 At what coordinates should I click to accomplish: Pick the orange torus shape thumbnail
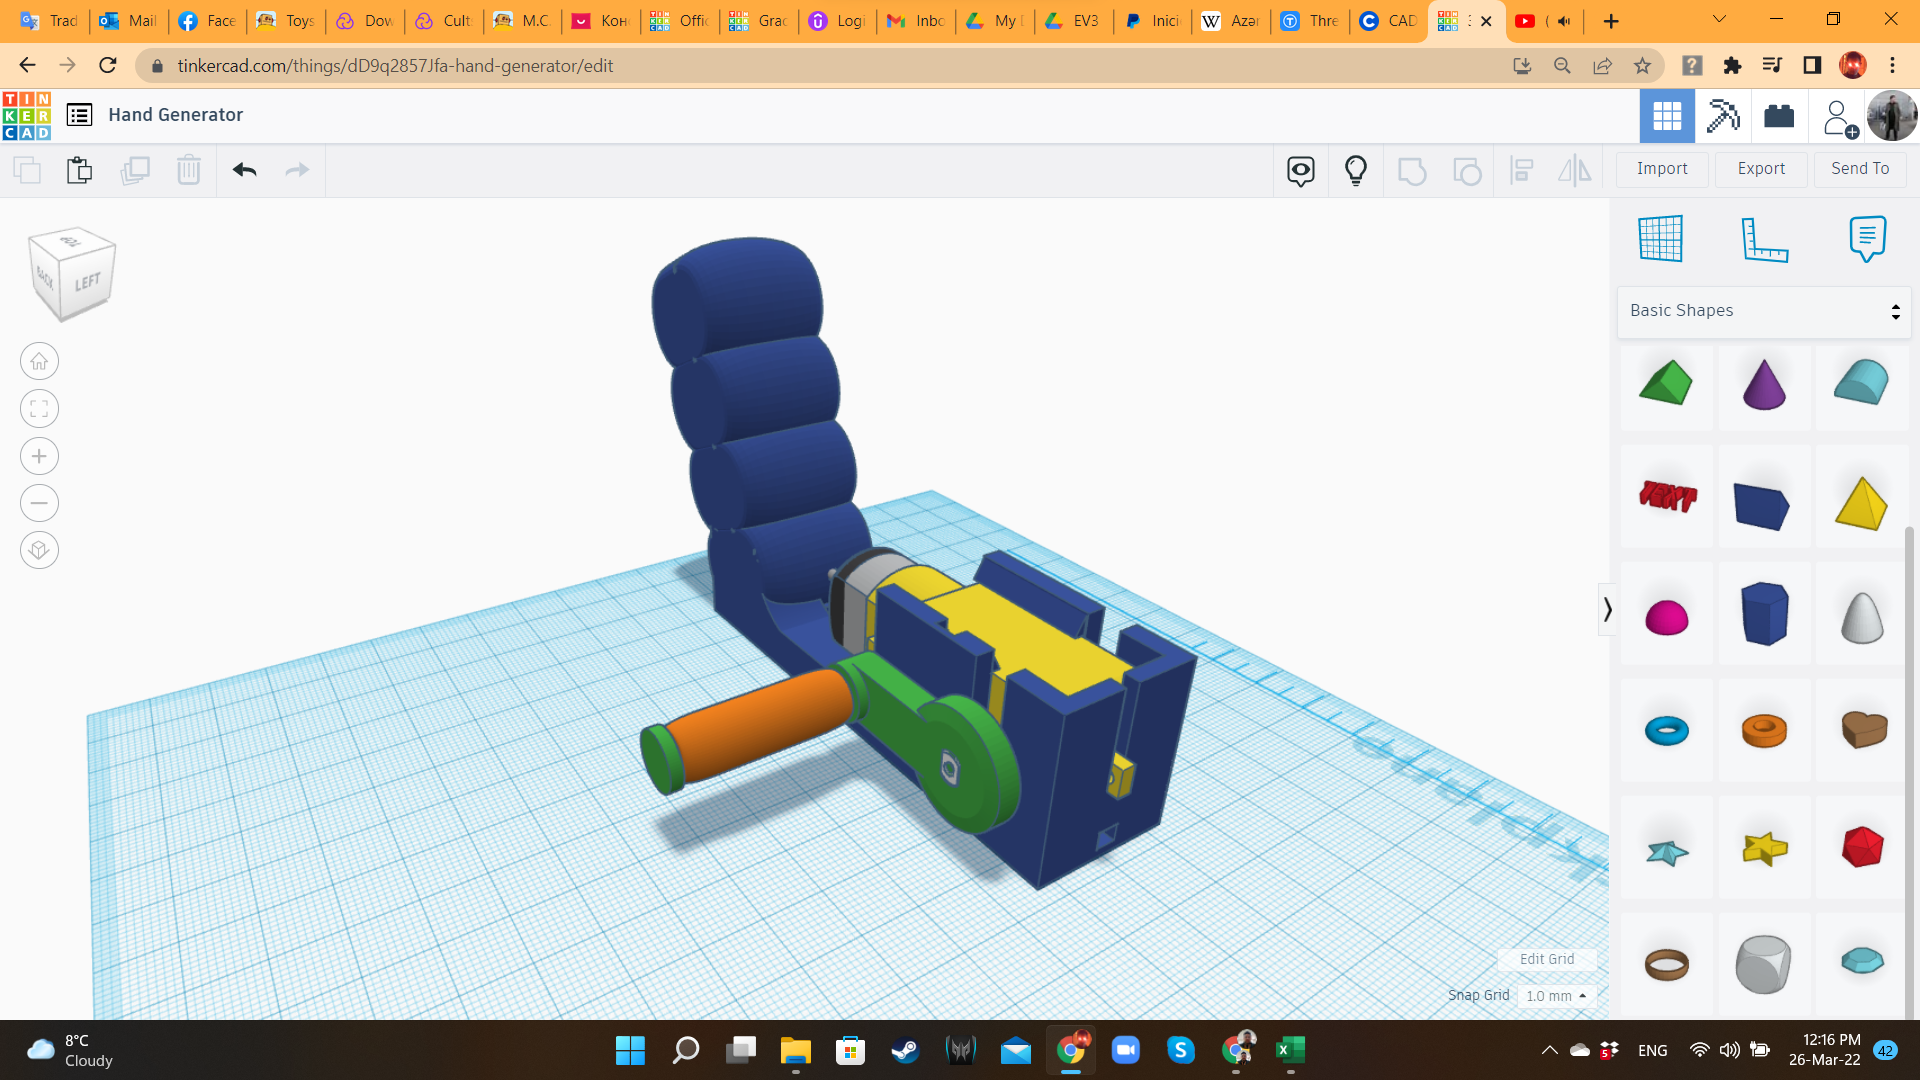(x=1764, y=730)
